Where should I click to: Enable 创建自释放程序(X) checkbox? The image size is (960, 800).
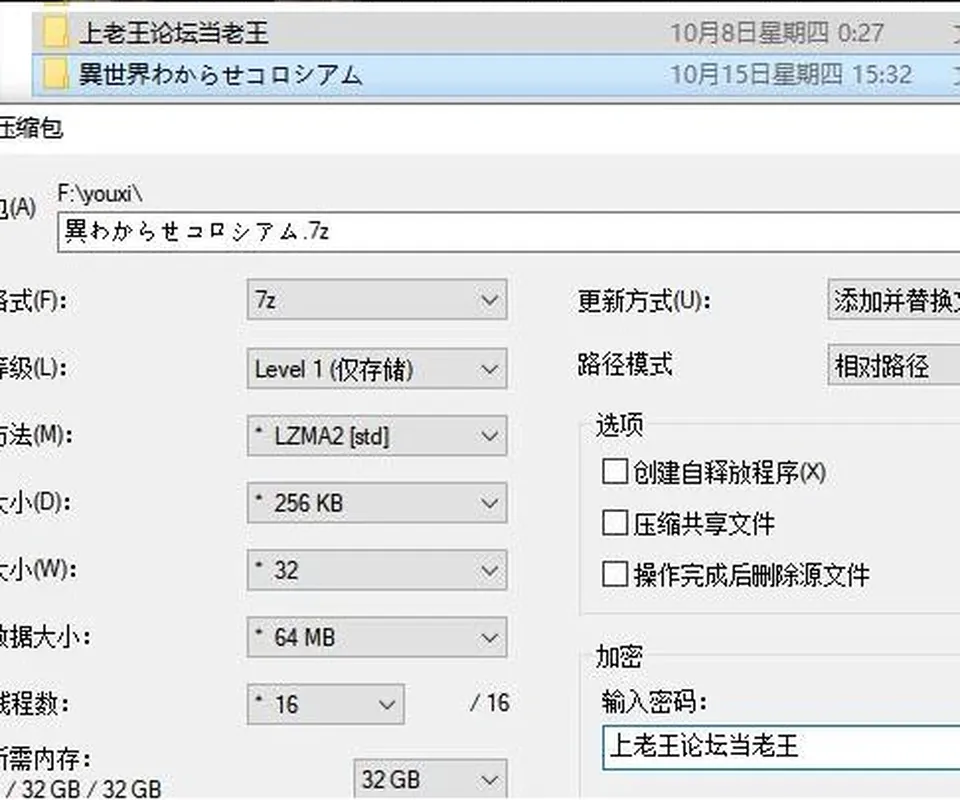(615, 472)
